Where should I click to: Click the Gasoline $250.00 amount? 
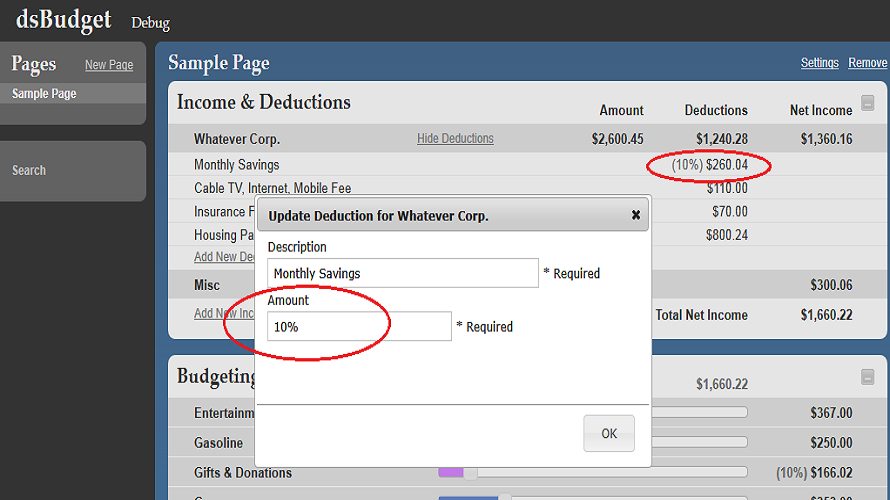tap(831, 443)
